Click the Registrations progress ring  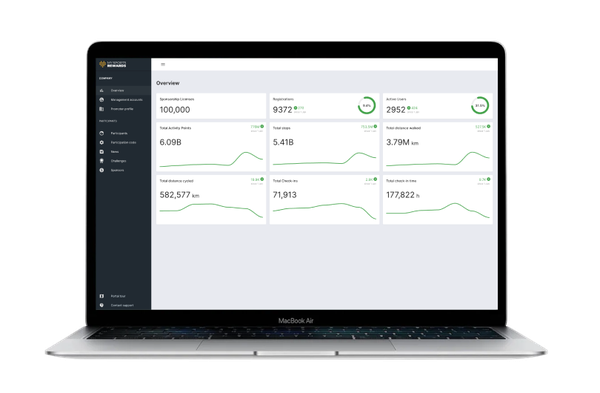point(367,105)
